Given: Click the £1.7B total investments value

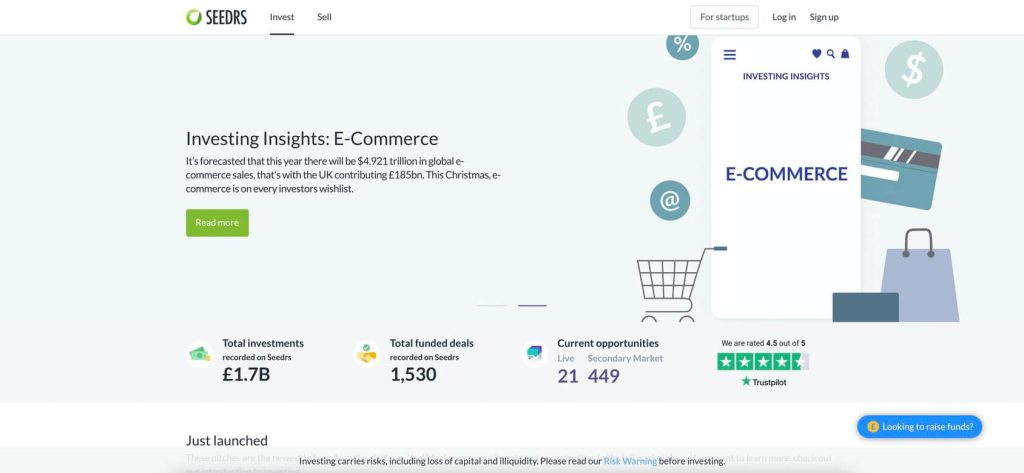Looking at the screenshot, I should click(246, 374).
